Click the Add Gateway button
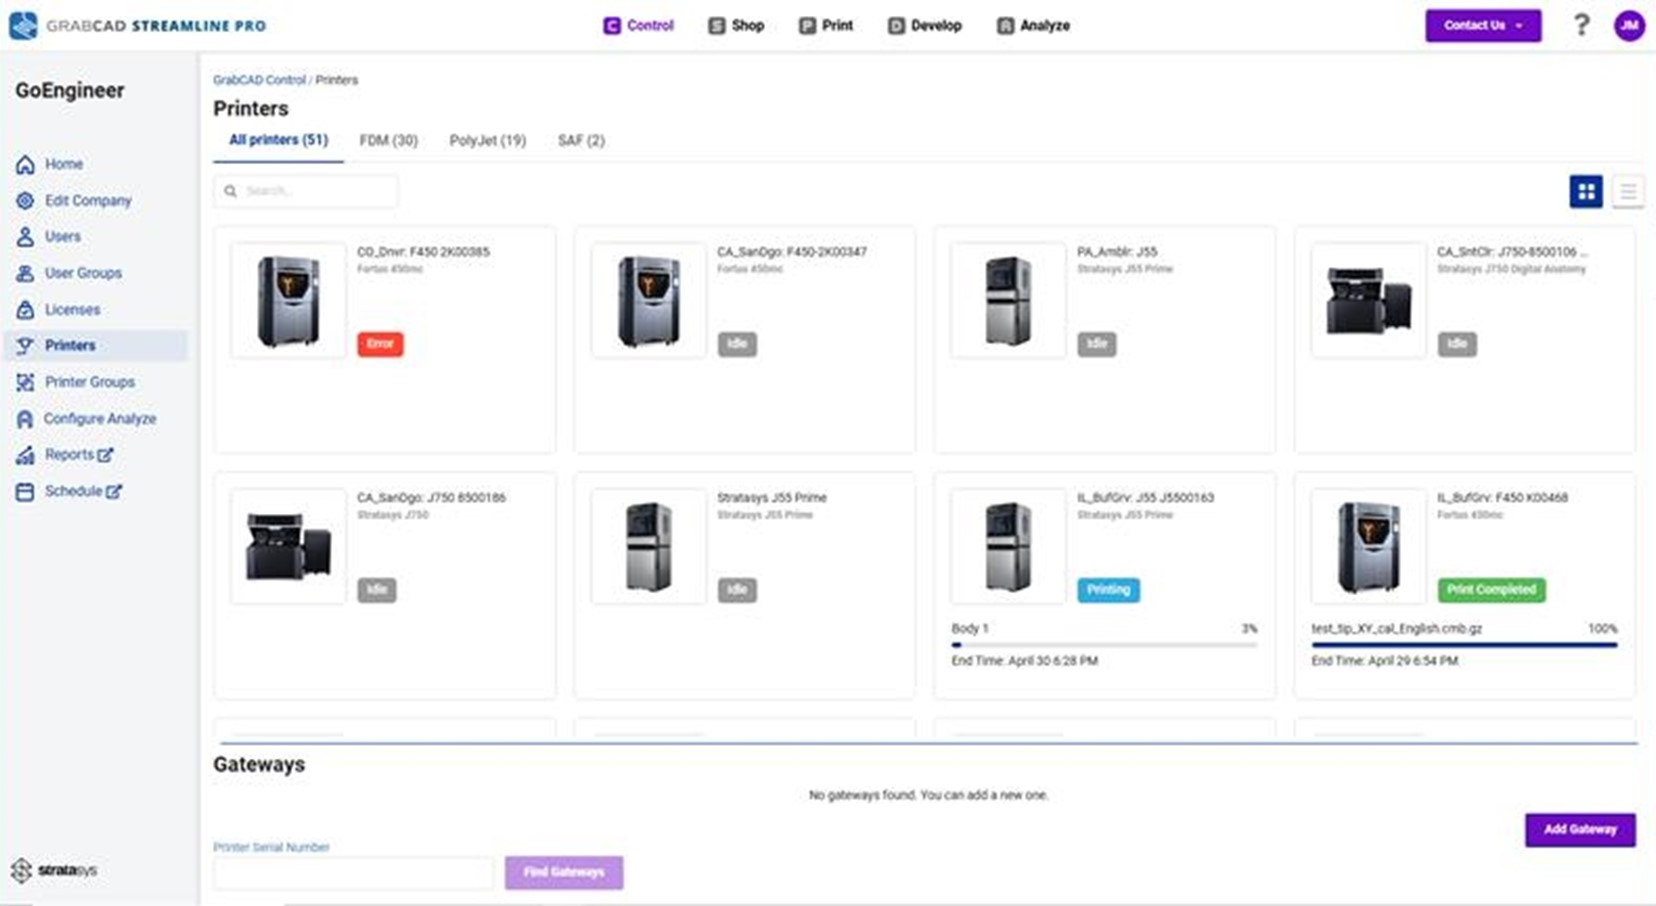1656x906 pixels. [x=1580, y=829]
